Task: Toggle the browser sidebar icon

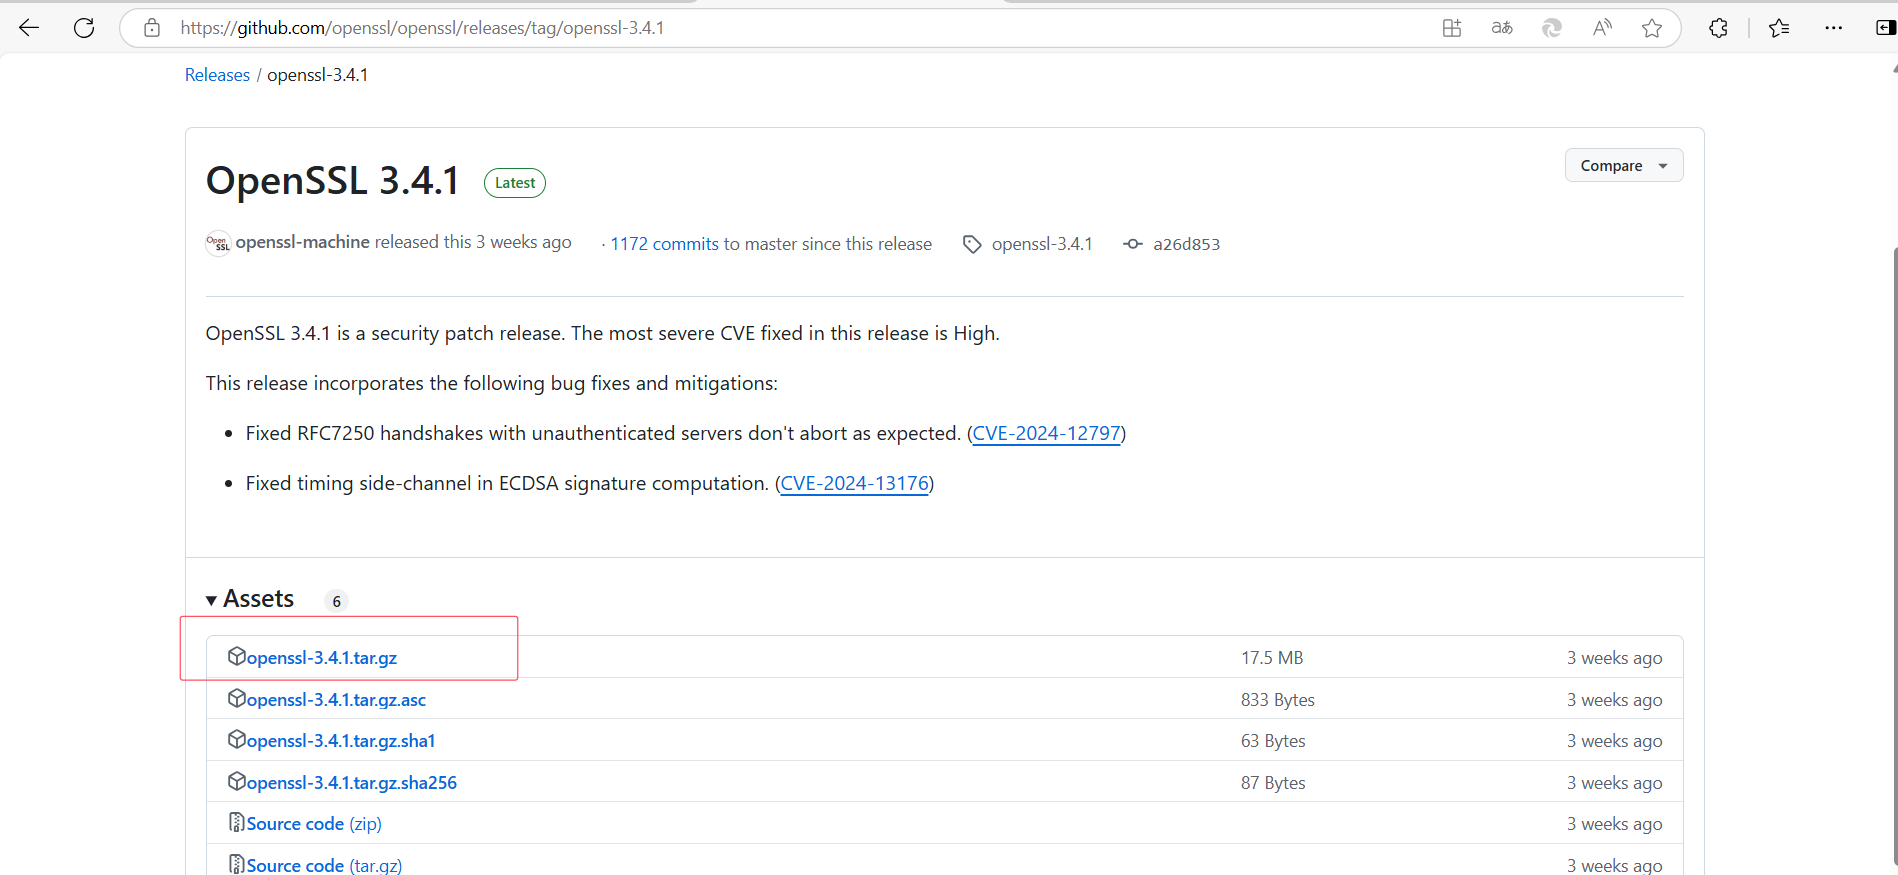Action: (x=1886, y=28)
